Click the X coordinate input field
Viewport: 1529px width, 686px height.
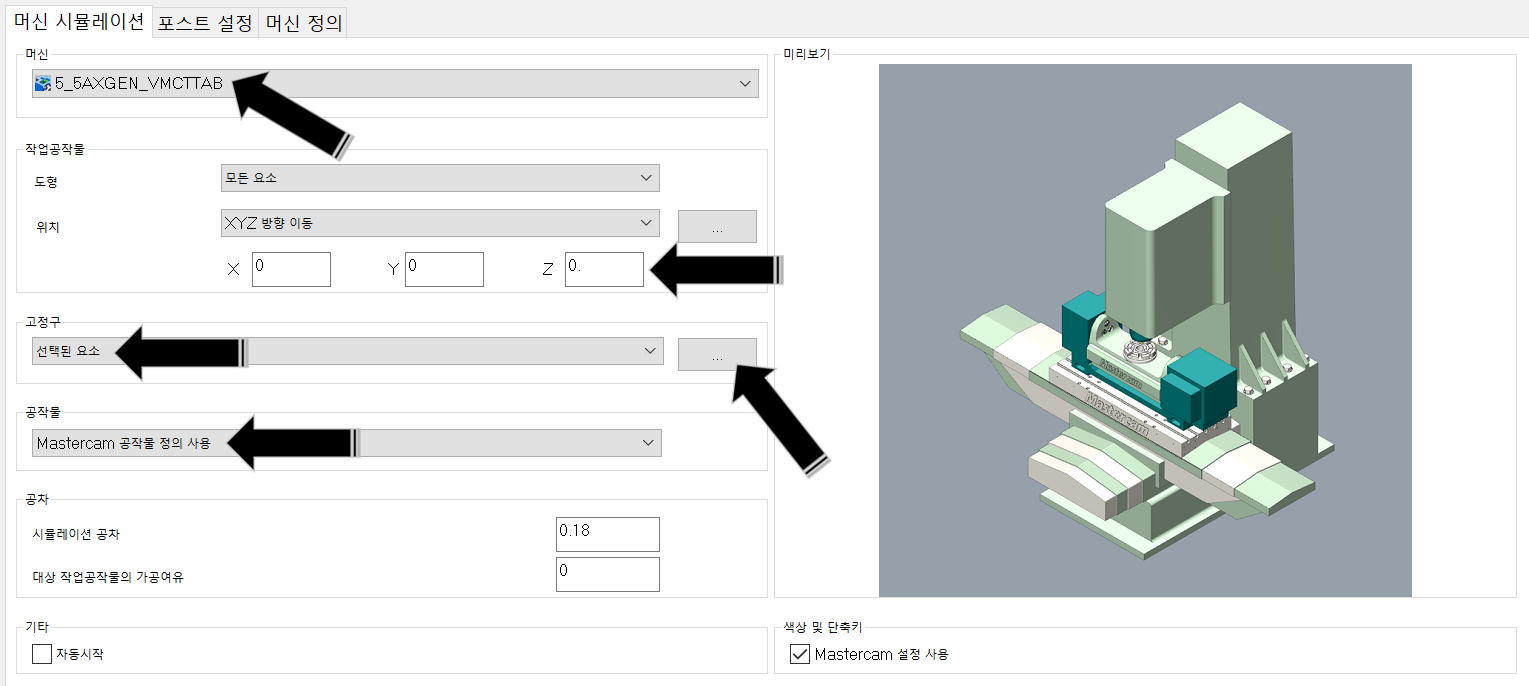click(291, 269)
